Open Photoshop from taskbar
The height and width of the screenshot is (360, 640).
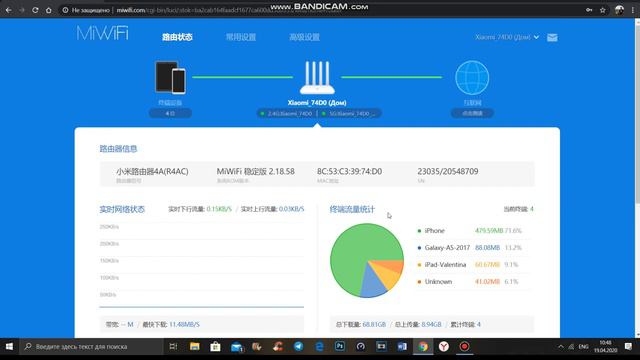(340, 347)
